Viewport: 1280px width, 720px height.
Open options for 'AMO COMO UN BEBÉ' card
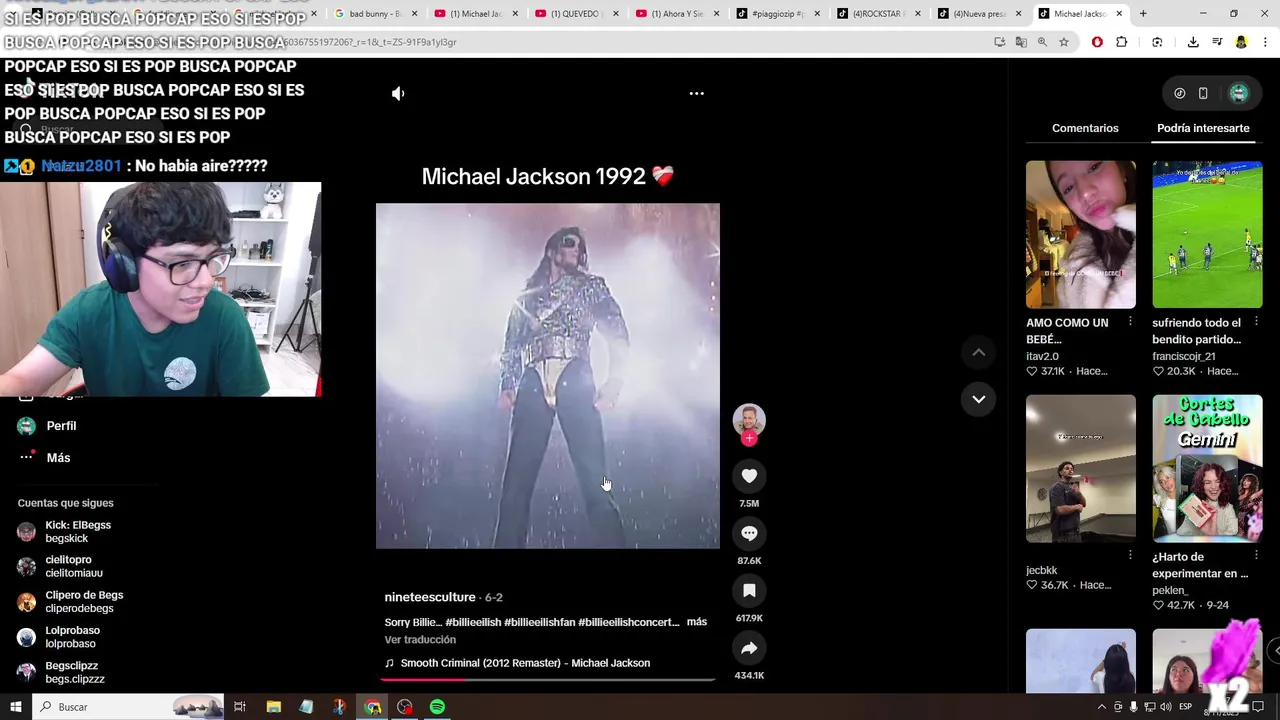tap(1130, 322)
